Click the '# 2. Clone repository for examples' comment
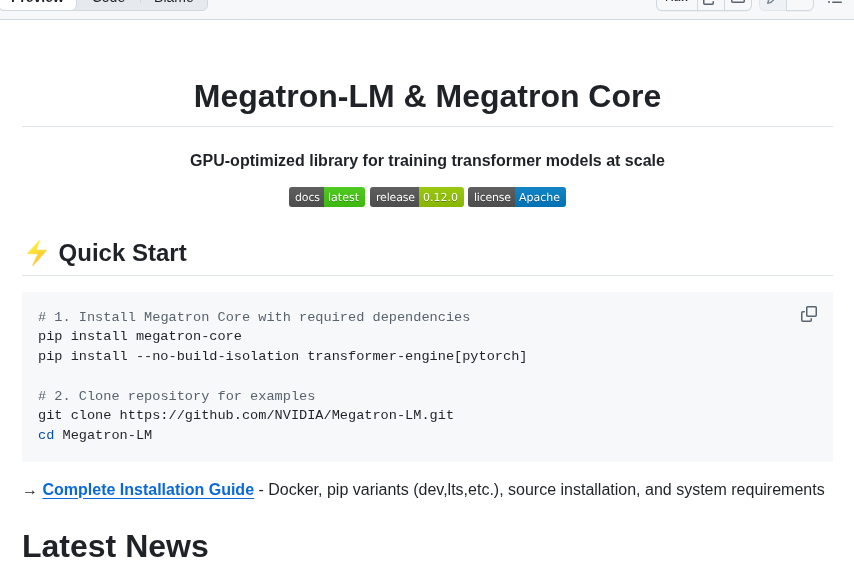The image size is (854, 567). tap(176, 396)
